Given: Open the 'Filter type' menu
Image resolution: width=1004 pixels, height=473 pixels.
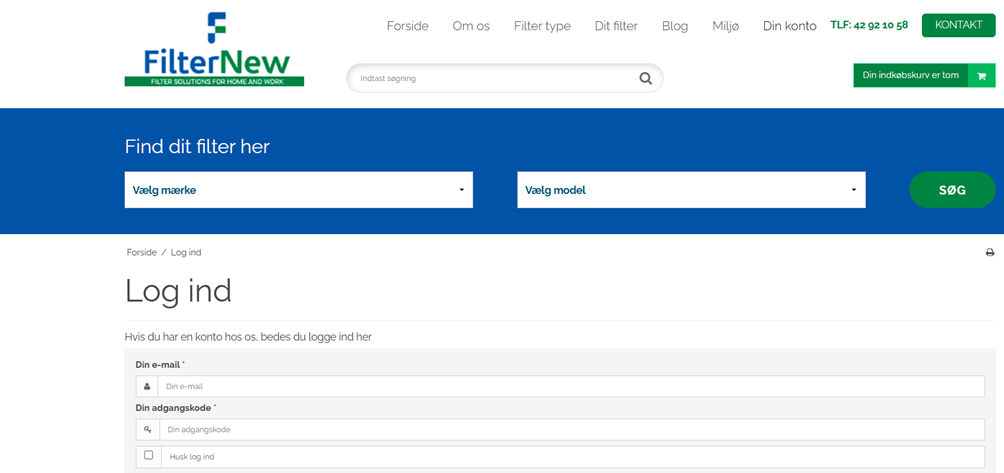Looking at the screenshot, I should click(542, 26).
